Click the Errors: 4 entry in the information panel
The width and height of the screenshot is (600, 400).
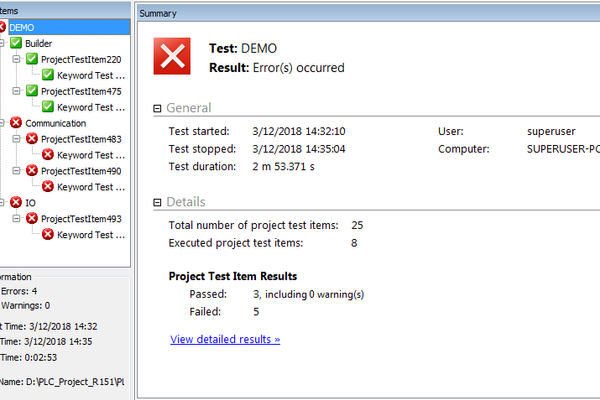[x=19, y=291]
